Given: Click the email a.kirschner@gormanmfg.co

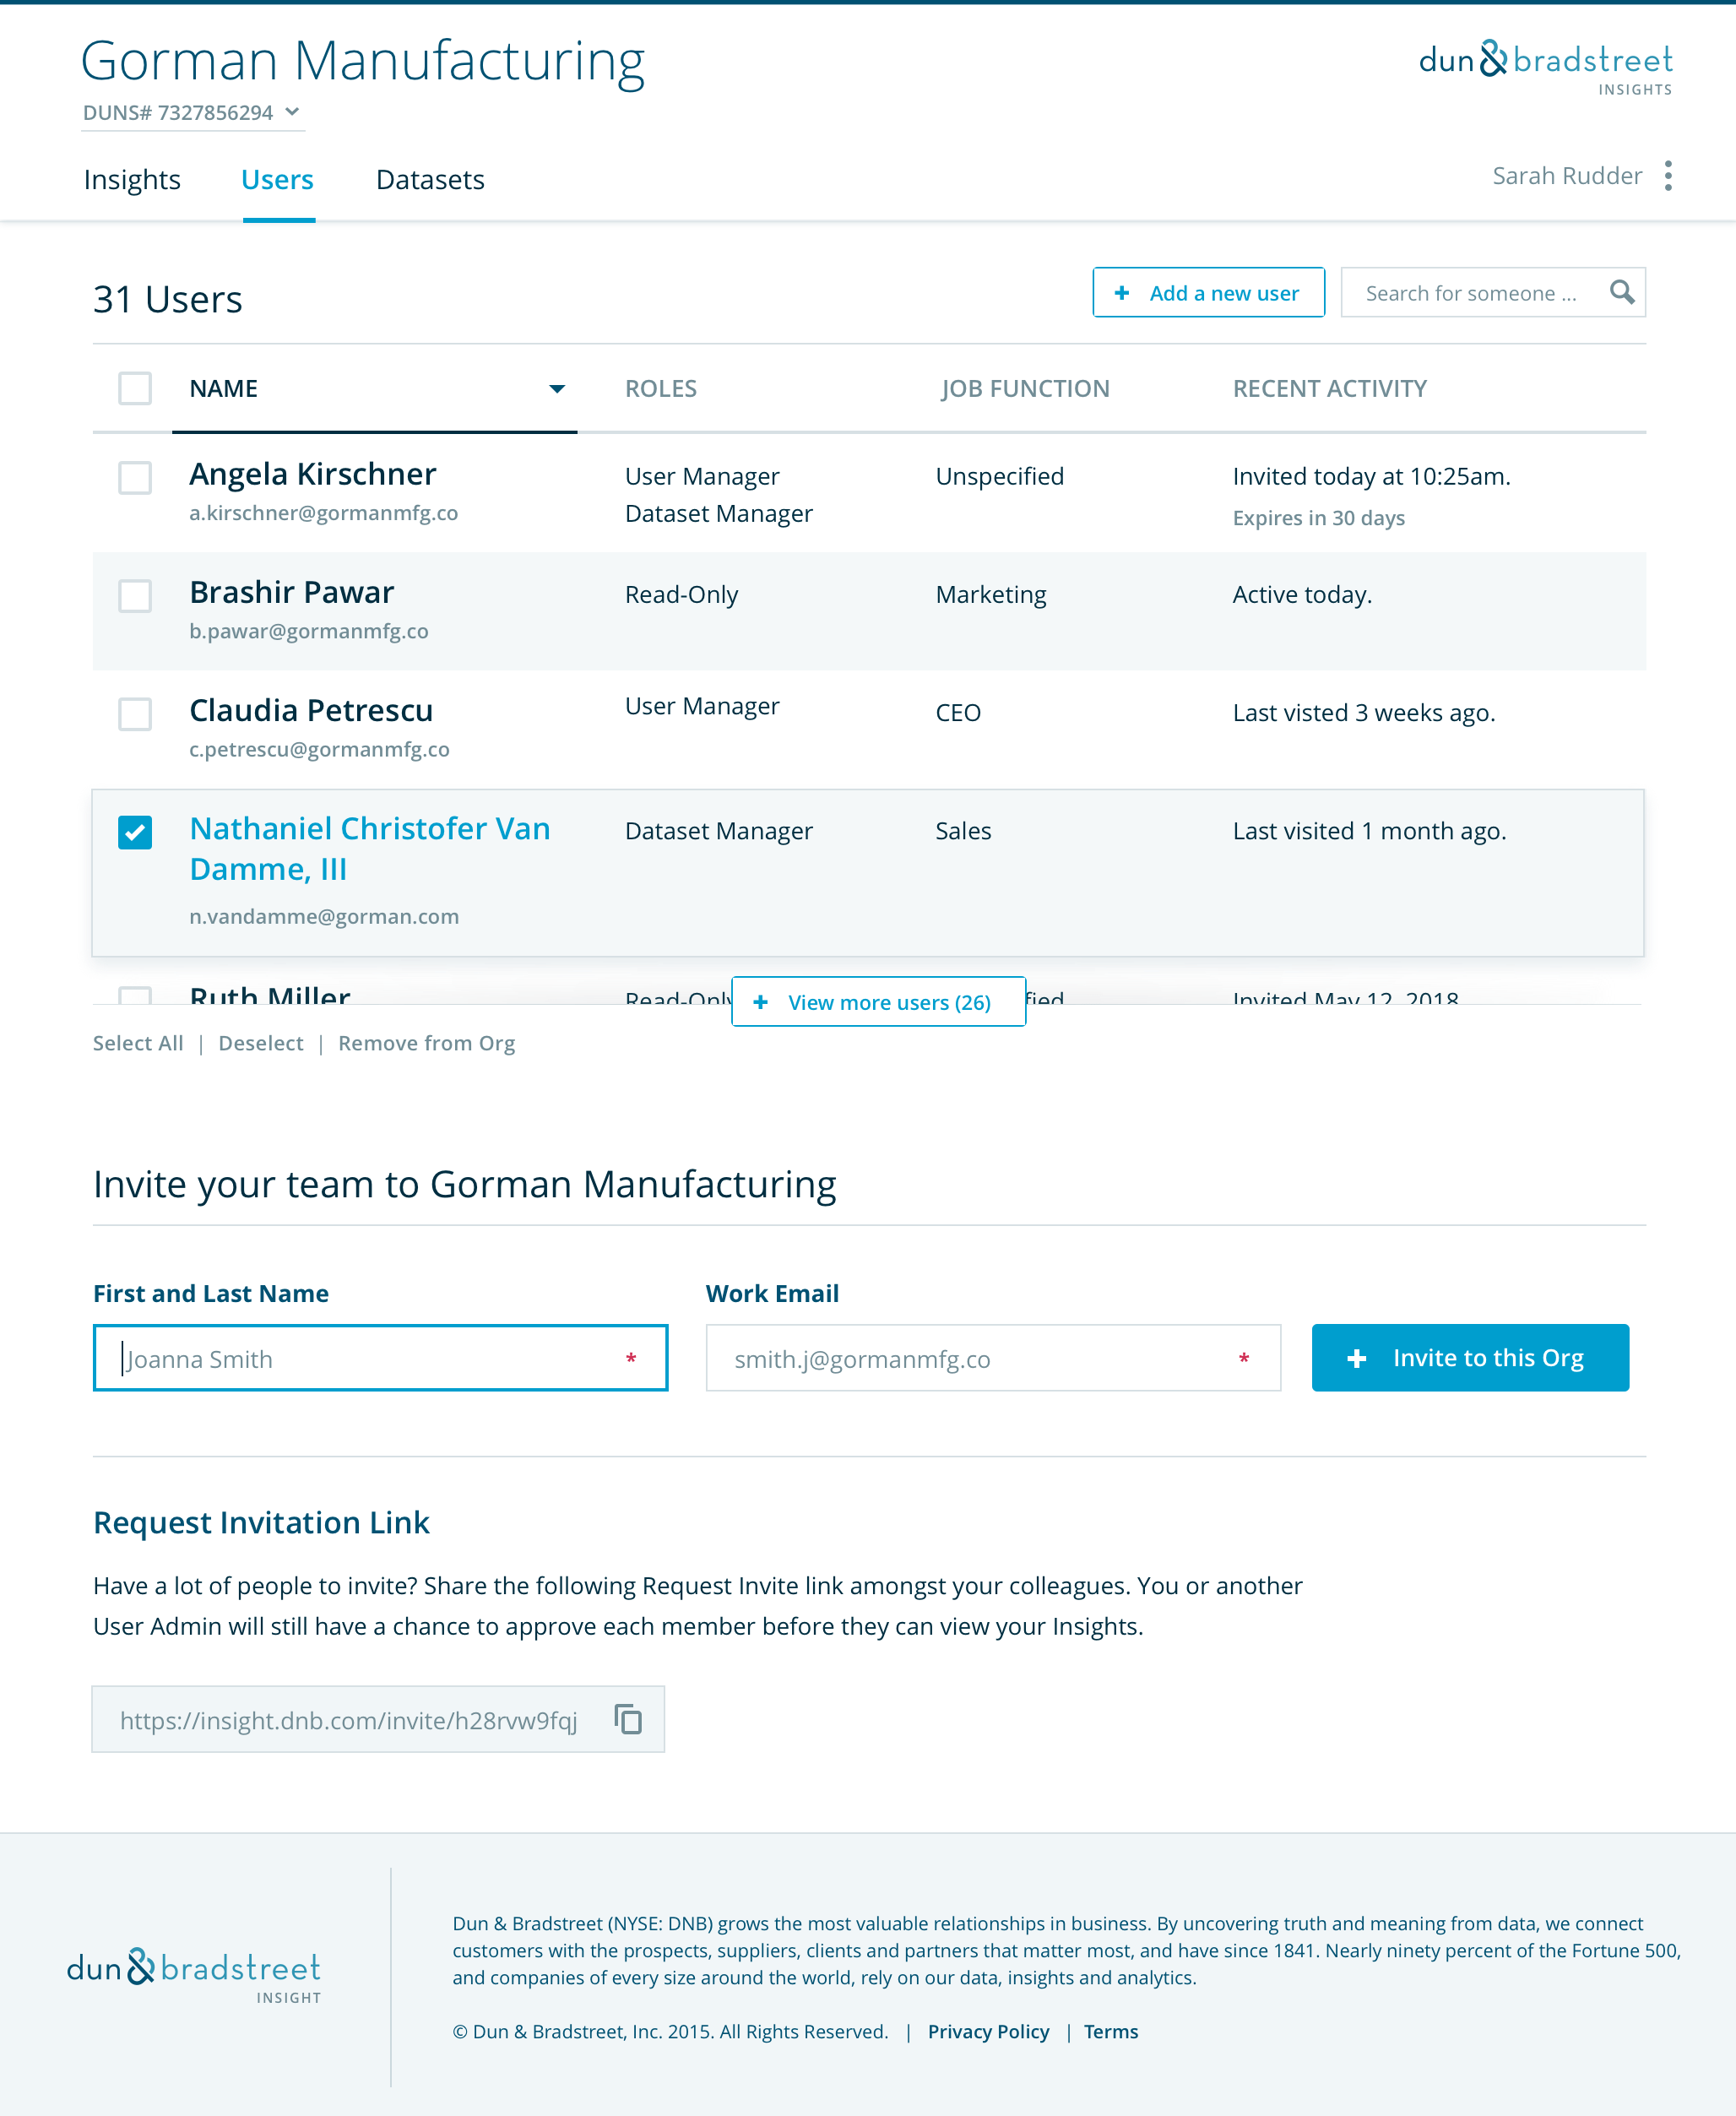Looking at the screenshot, I should (324, 513).
